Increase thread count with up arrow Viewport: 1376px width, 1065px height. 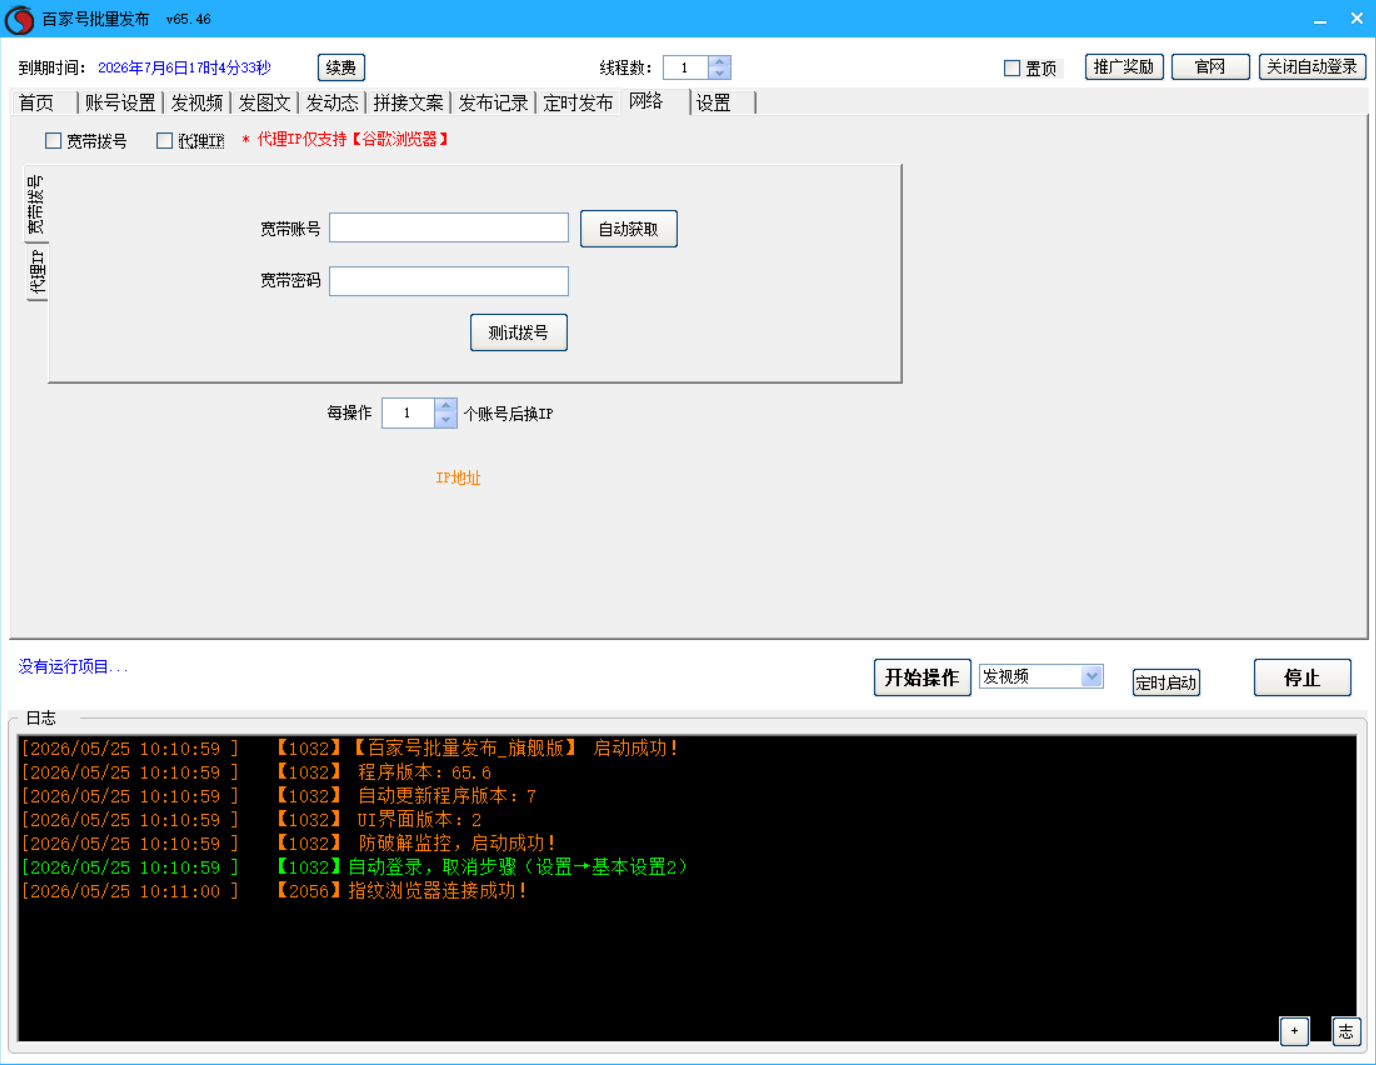(x=719, y=62)
